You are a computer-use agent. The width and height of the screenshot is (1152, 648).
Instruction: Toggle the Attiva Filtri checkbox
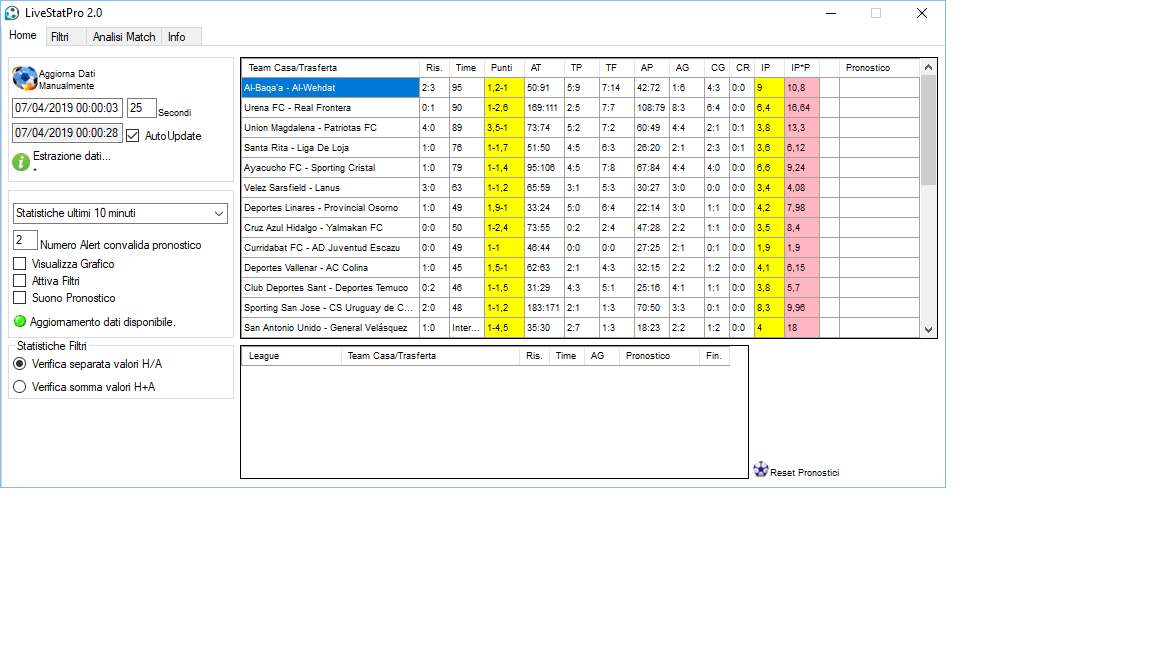point(20,281)
